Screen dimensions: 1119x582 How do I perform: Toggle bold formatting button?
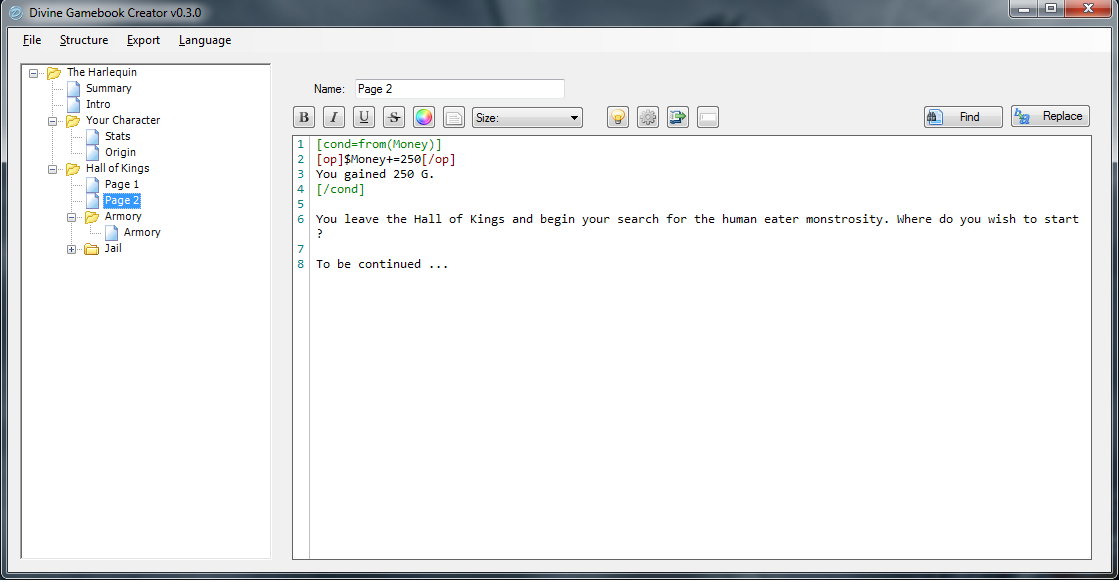tap(304, 117)
